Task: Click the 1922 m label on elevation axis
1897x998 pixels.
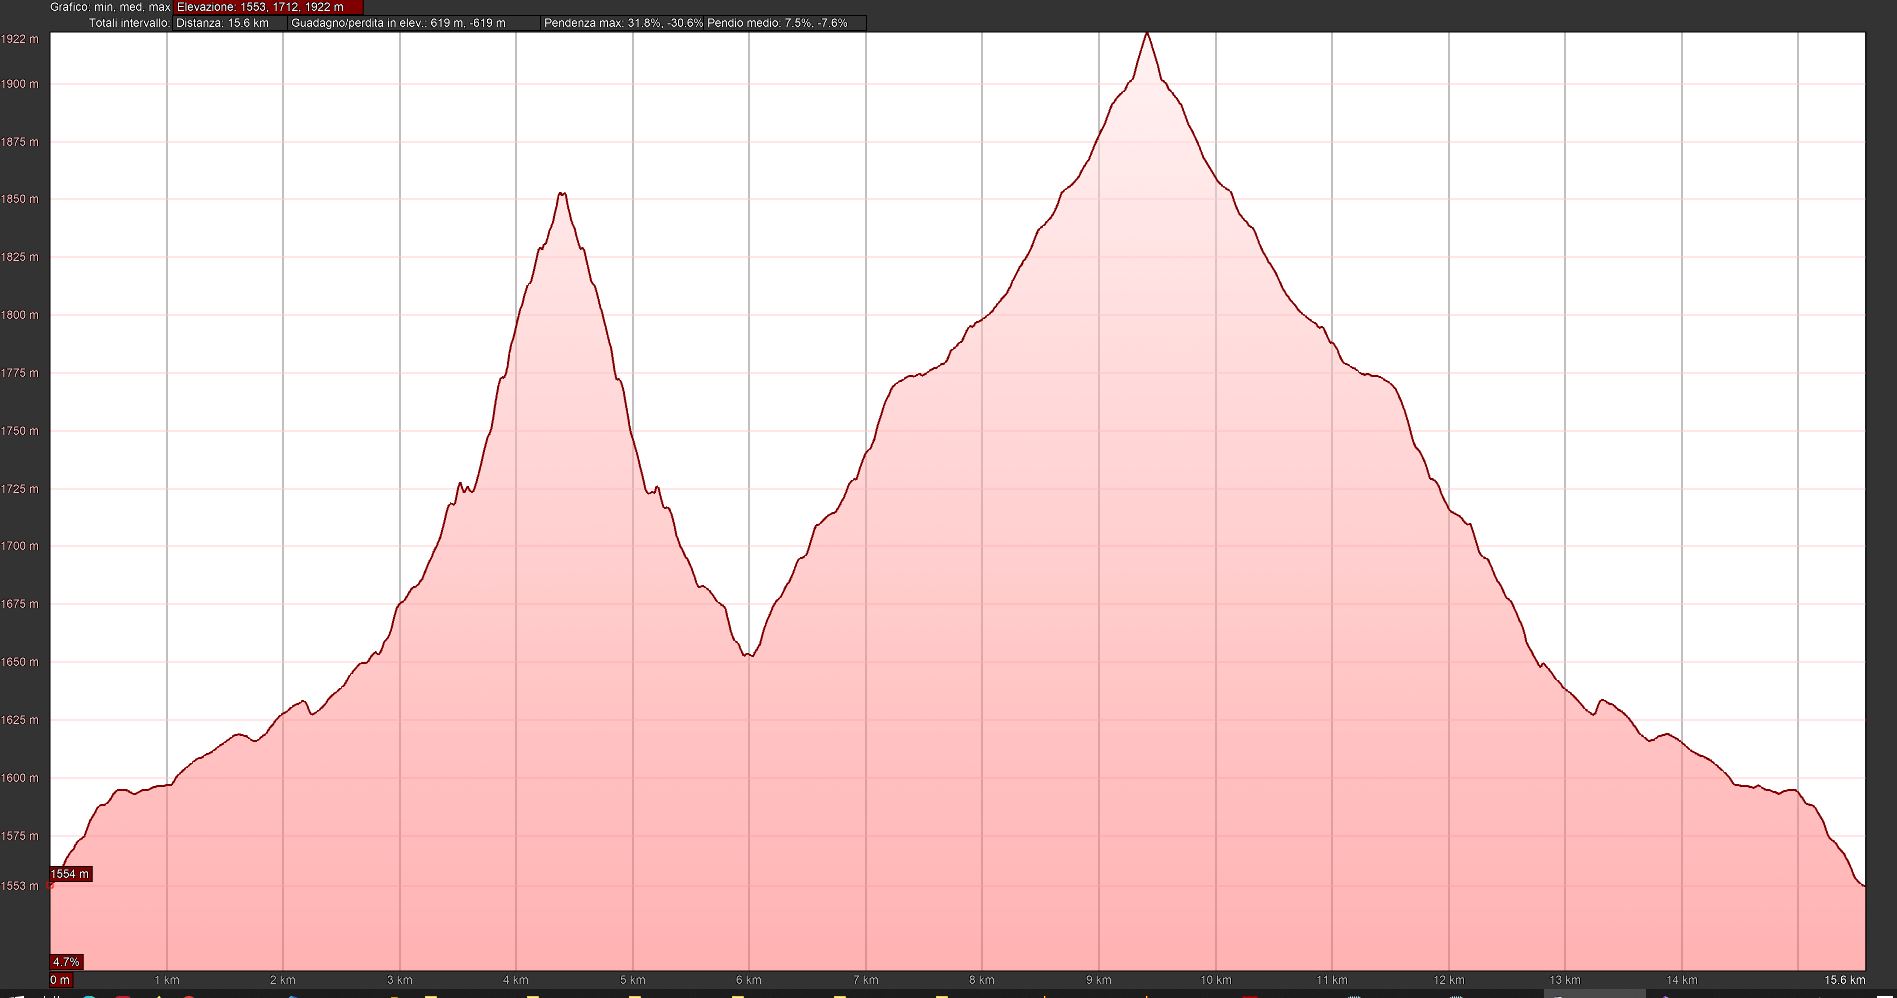Action: pyautogui.click(x=20, y=40)
